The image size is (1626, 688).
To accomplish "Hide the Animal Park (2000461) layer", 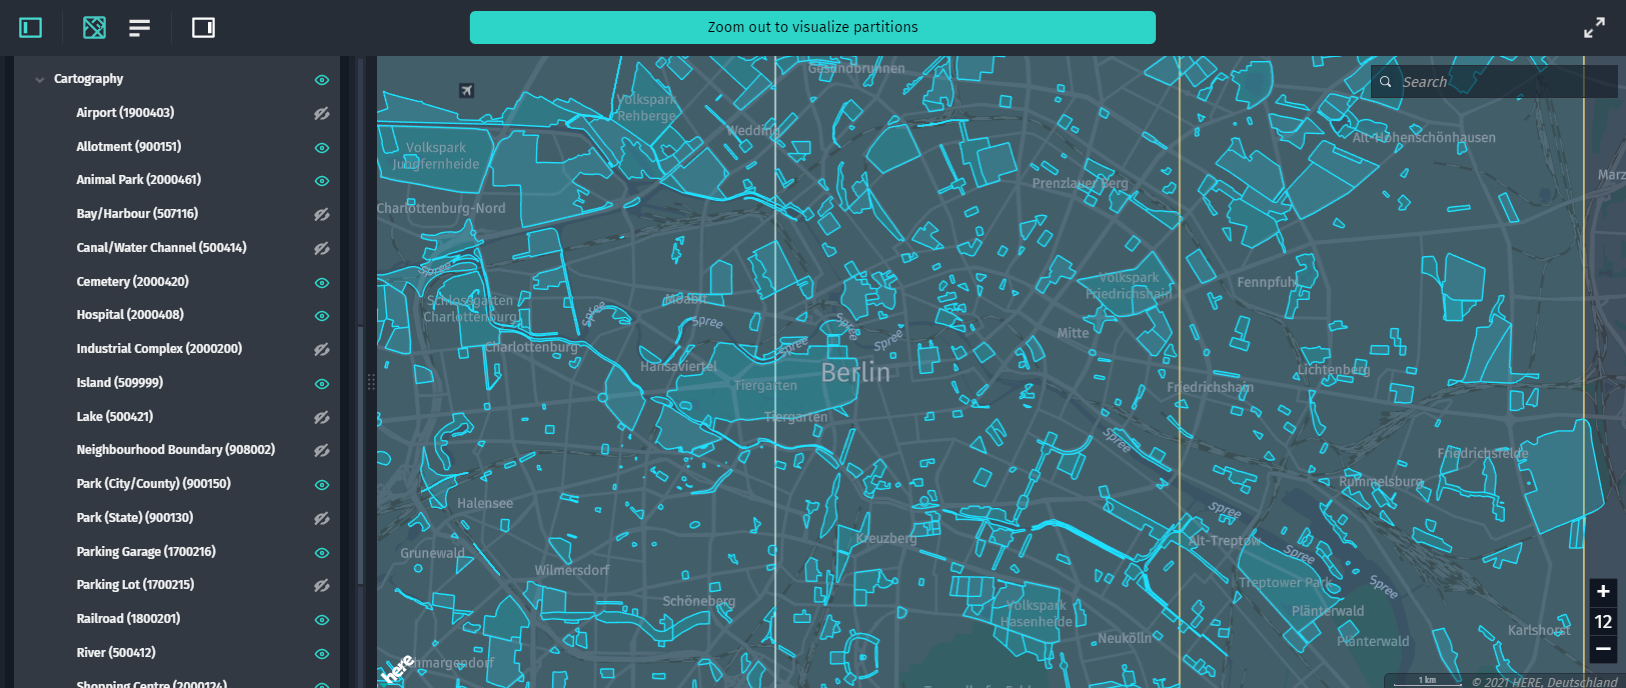I will click(x=322, y=181).
